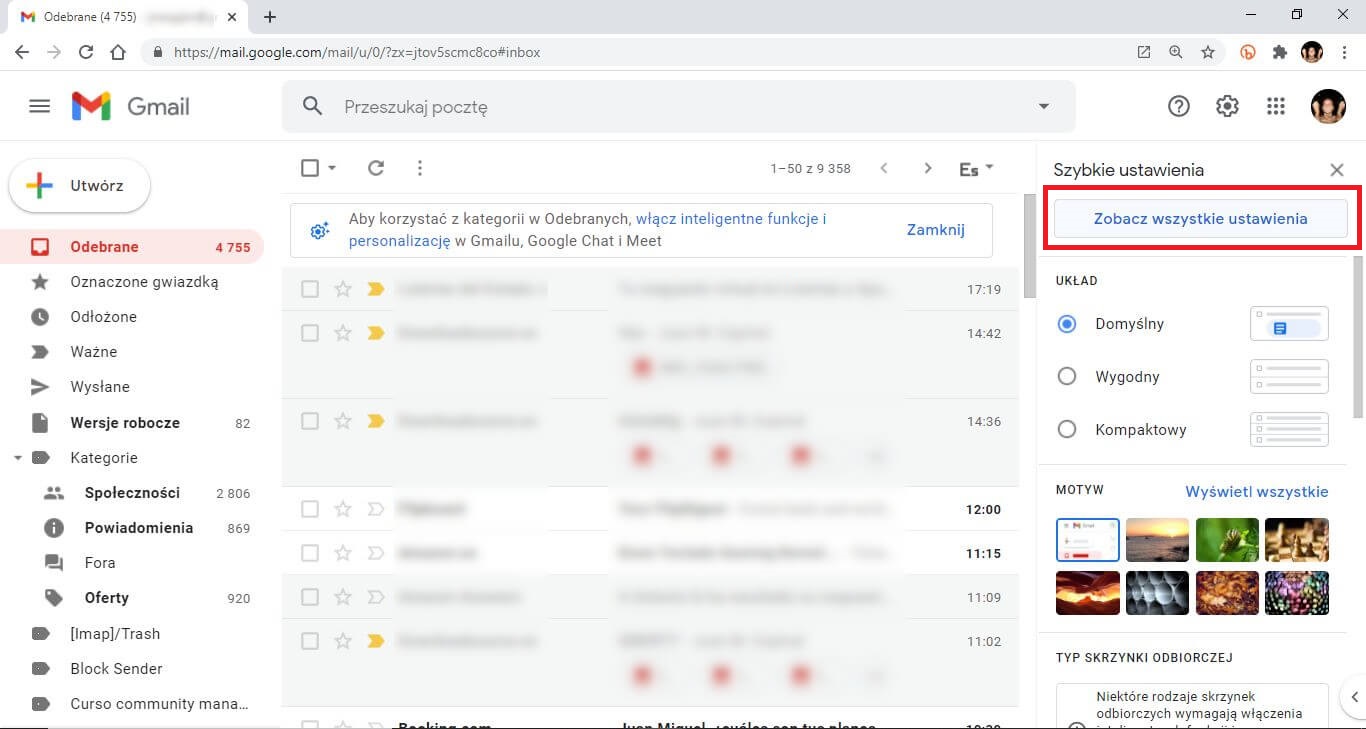
Task: Open the main menu hamburger icon
Action: 40,106
